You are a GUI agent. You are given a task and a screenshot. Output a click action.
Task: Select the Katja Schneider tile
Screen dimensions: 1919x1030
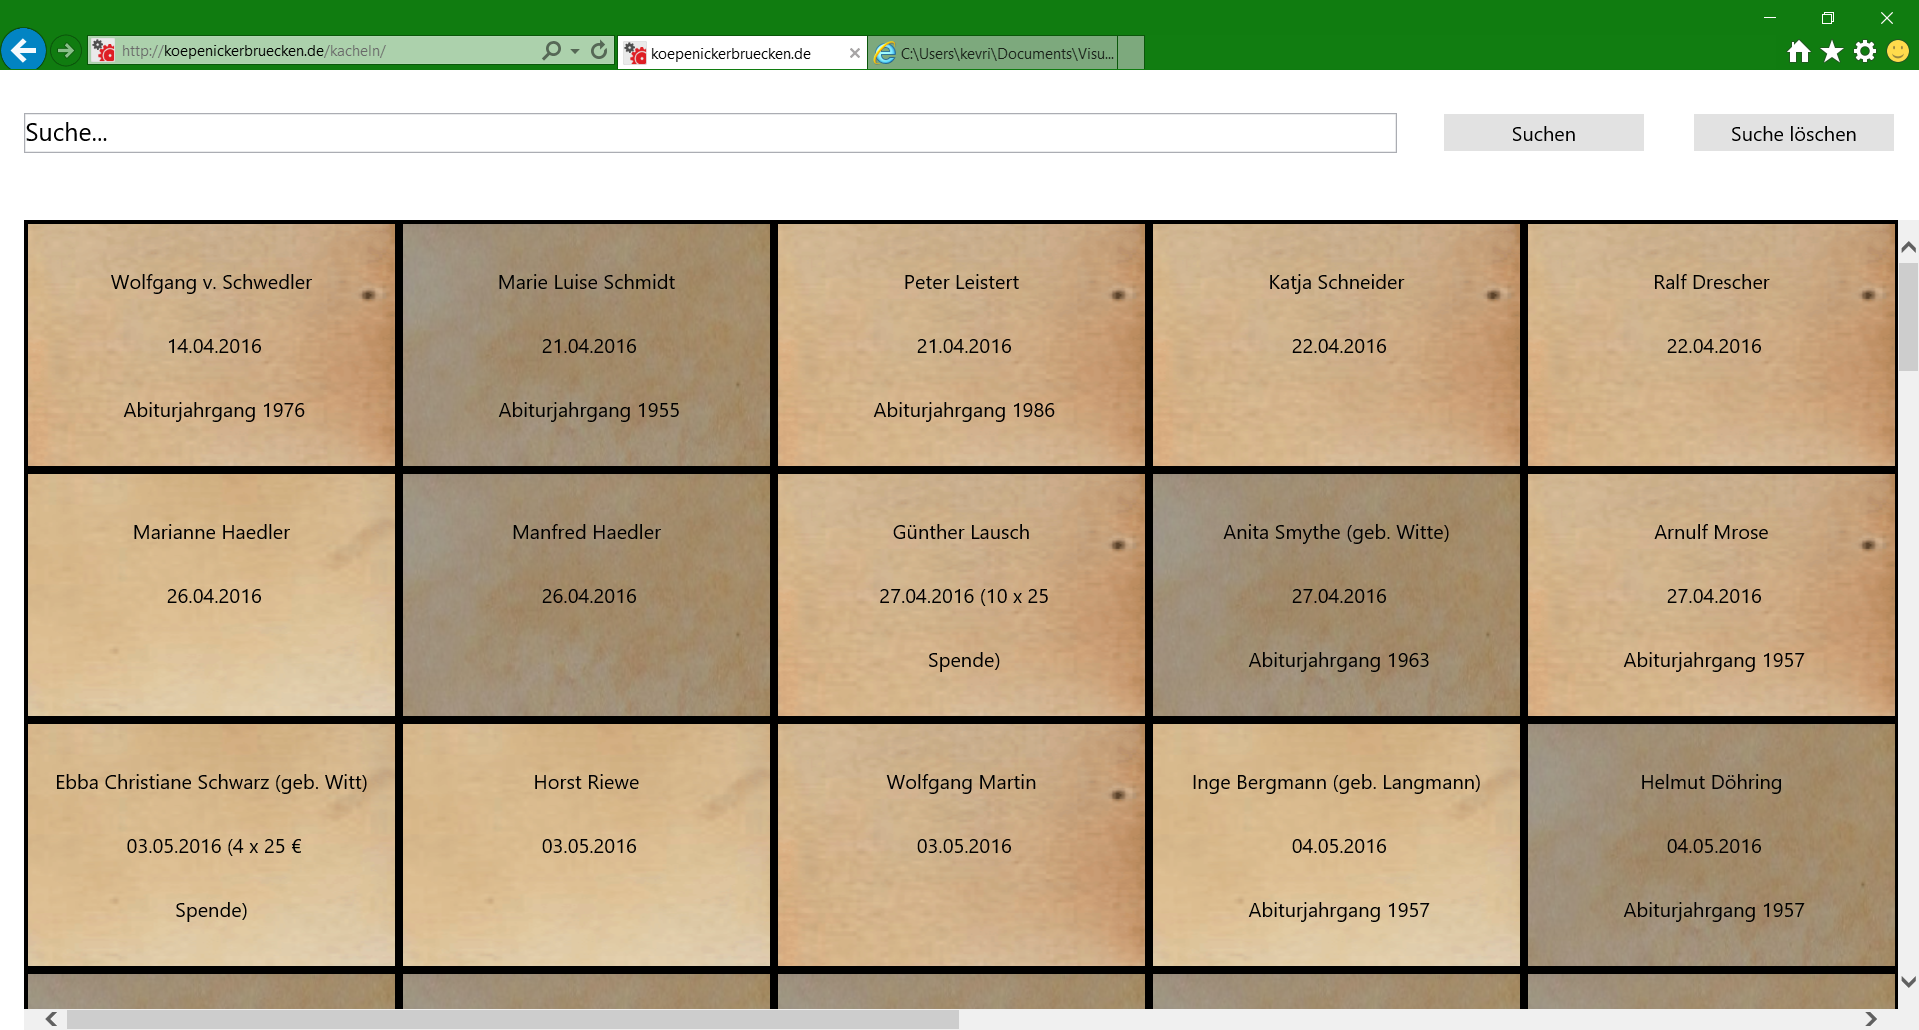pyautogui.click(x=1336, y=344)
